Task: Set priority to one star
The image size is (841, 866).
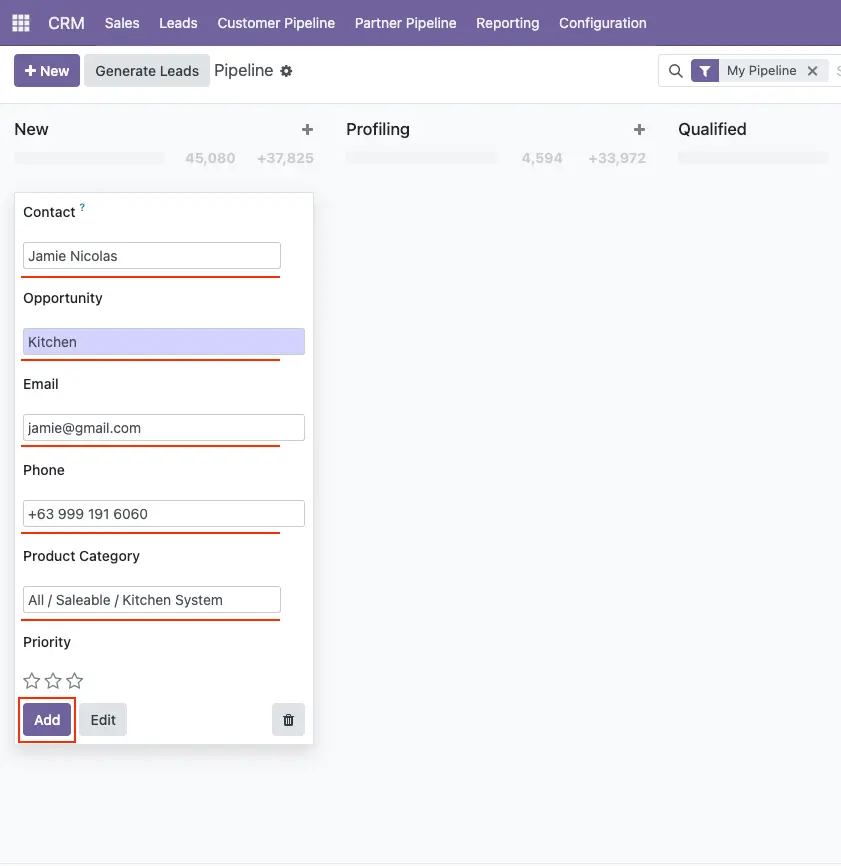Action: coord(32,681)
